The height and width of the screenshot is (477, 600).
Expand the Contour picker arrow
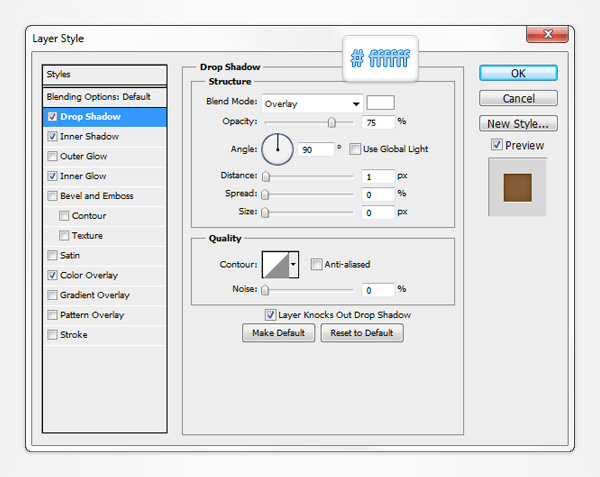tap(293, 264)
